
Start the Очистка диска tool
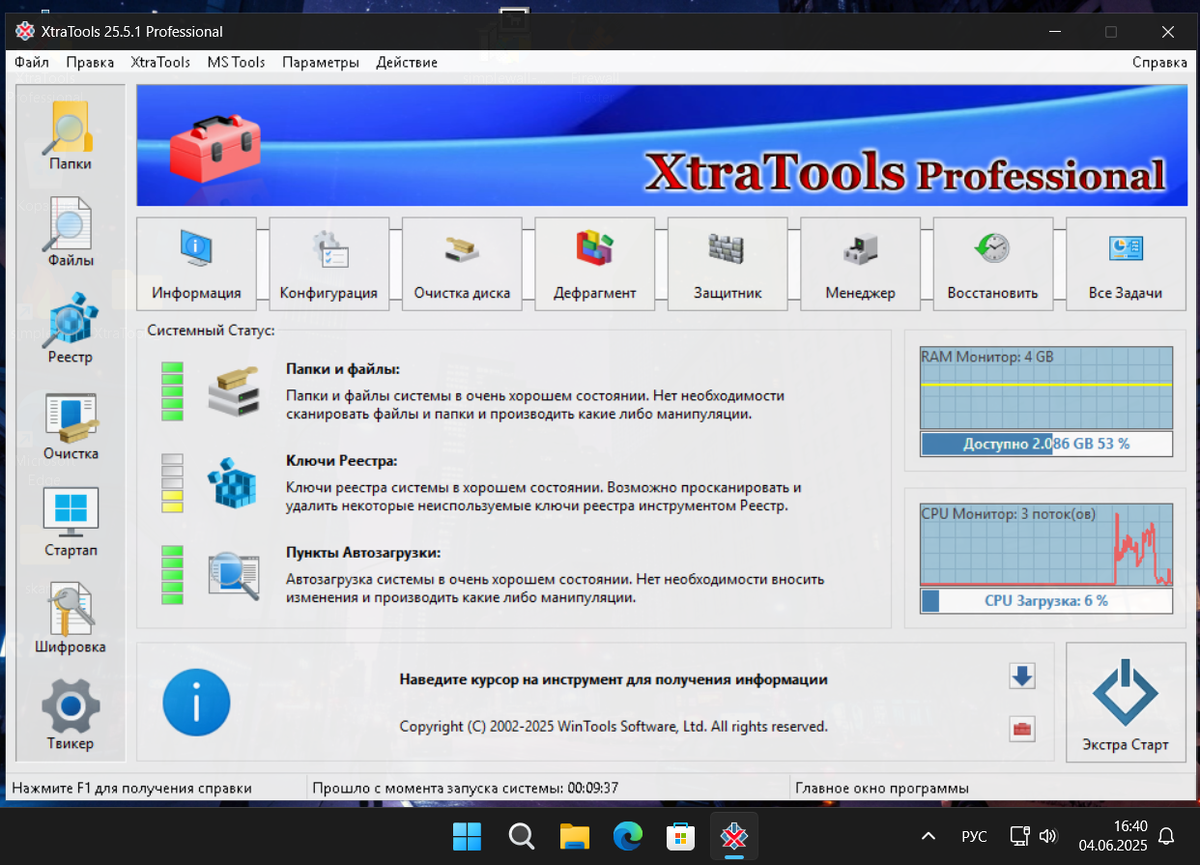click(x=462, y=264)
